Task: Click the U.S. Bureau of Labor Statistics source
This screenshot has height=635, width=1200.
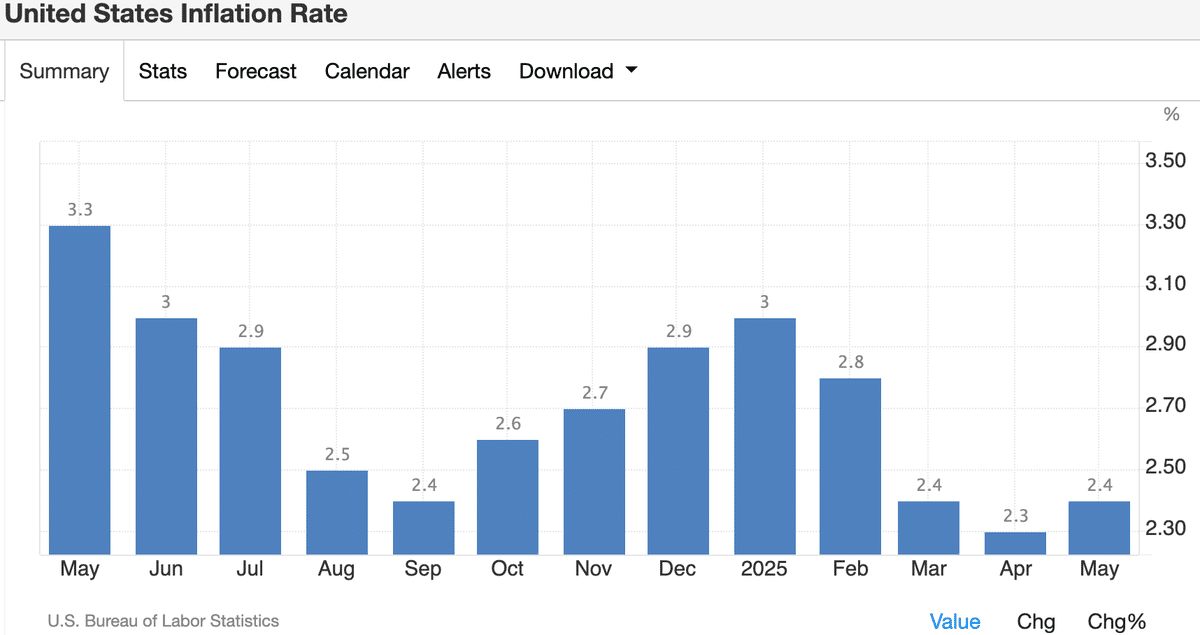Action: (163, 621)
